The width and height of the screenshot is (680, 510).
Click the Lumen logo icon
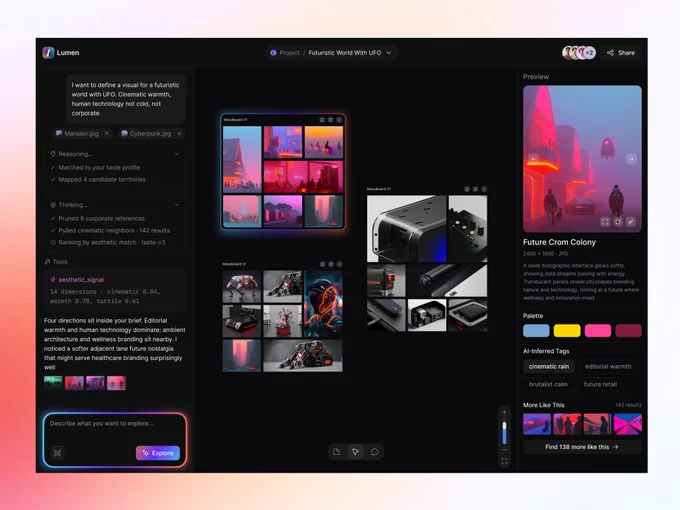coord(48,52)
